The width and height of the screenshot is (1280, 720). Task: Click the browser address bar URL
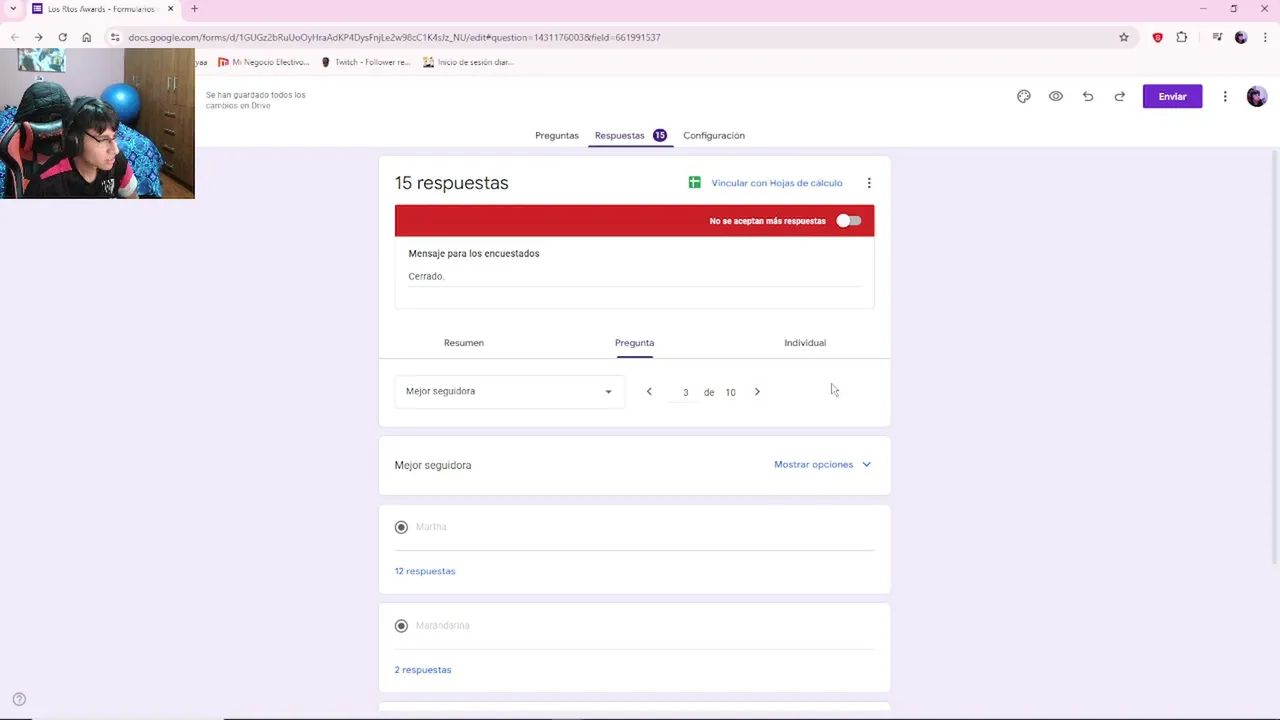point(394,37)
